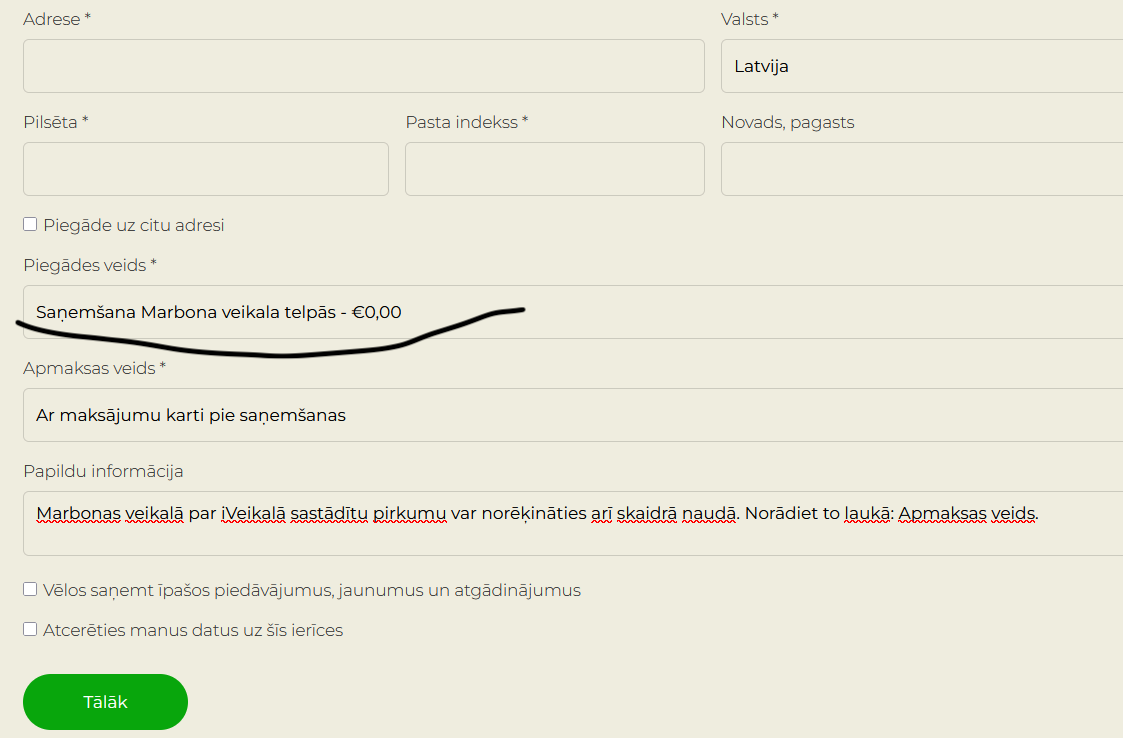Check Atcerēties manus datus uz šīs ierīces

pos(30,629)
